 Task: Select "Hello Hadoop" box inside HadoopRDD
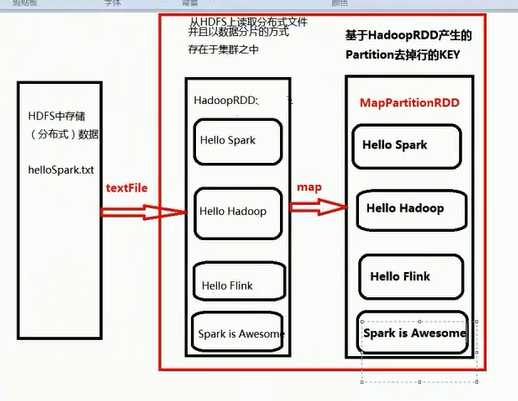pos(238,213)
